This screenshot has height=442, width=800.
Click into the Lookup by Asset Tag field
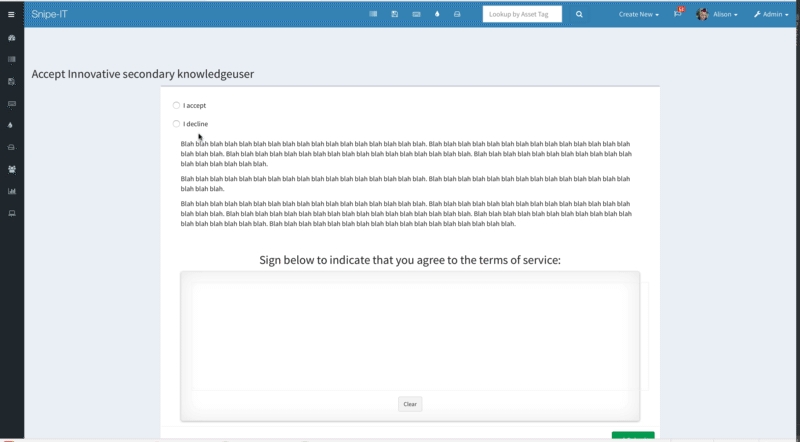click(522, 15)
